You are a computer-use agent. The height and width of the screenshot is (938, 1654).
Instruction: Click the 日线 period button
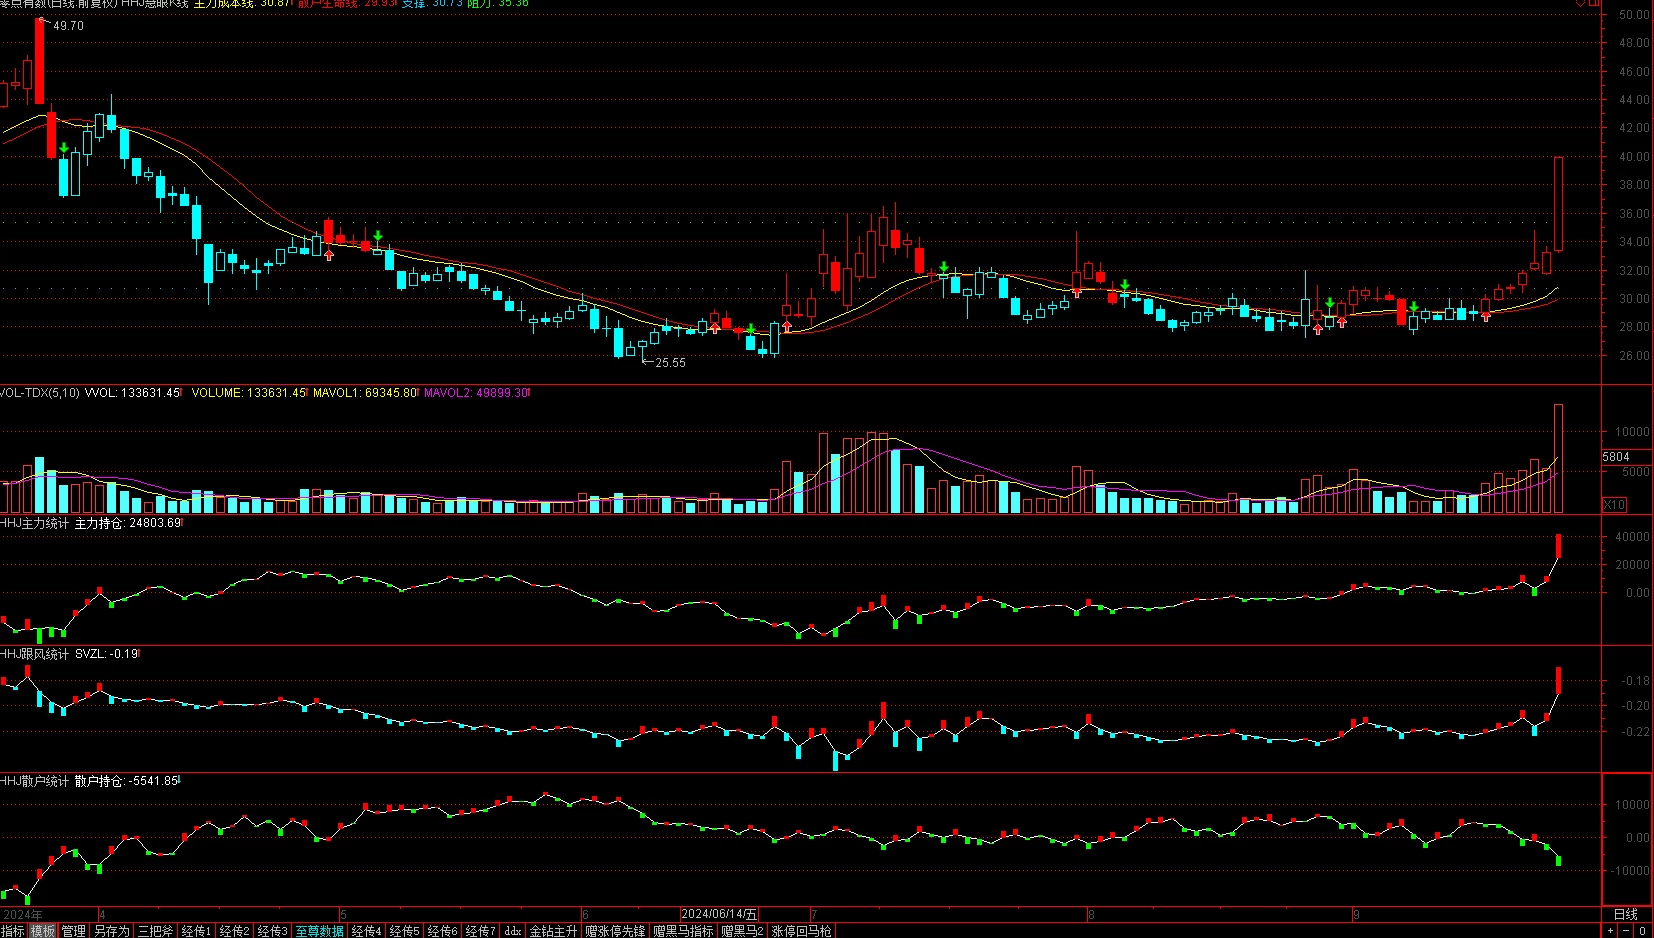(x=1626, y=914)
